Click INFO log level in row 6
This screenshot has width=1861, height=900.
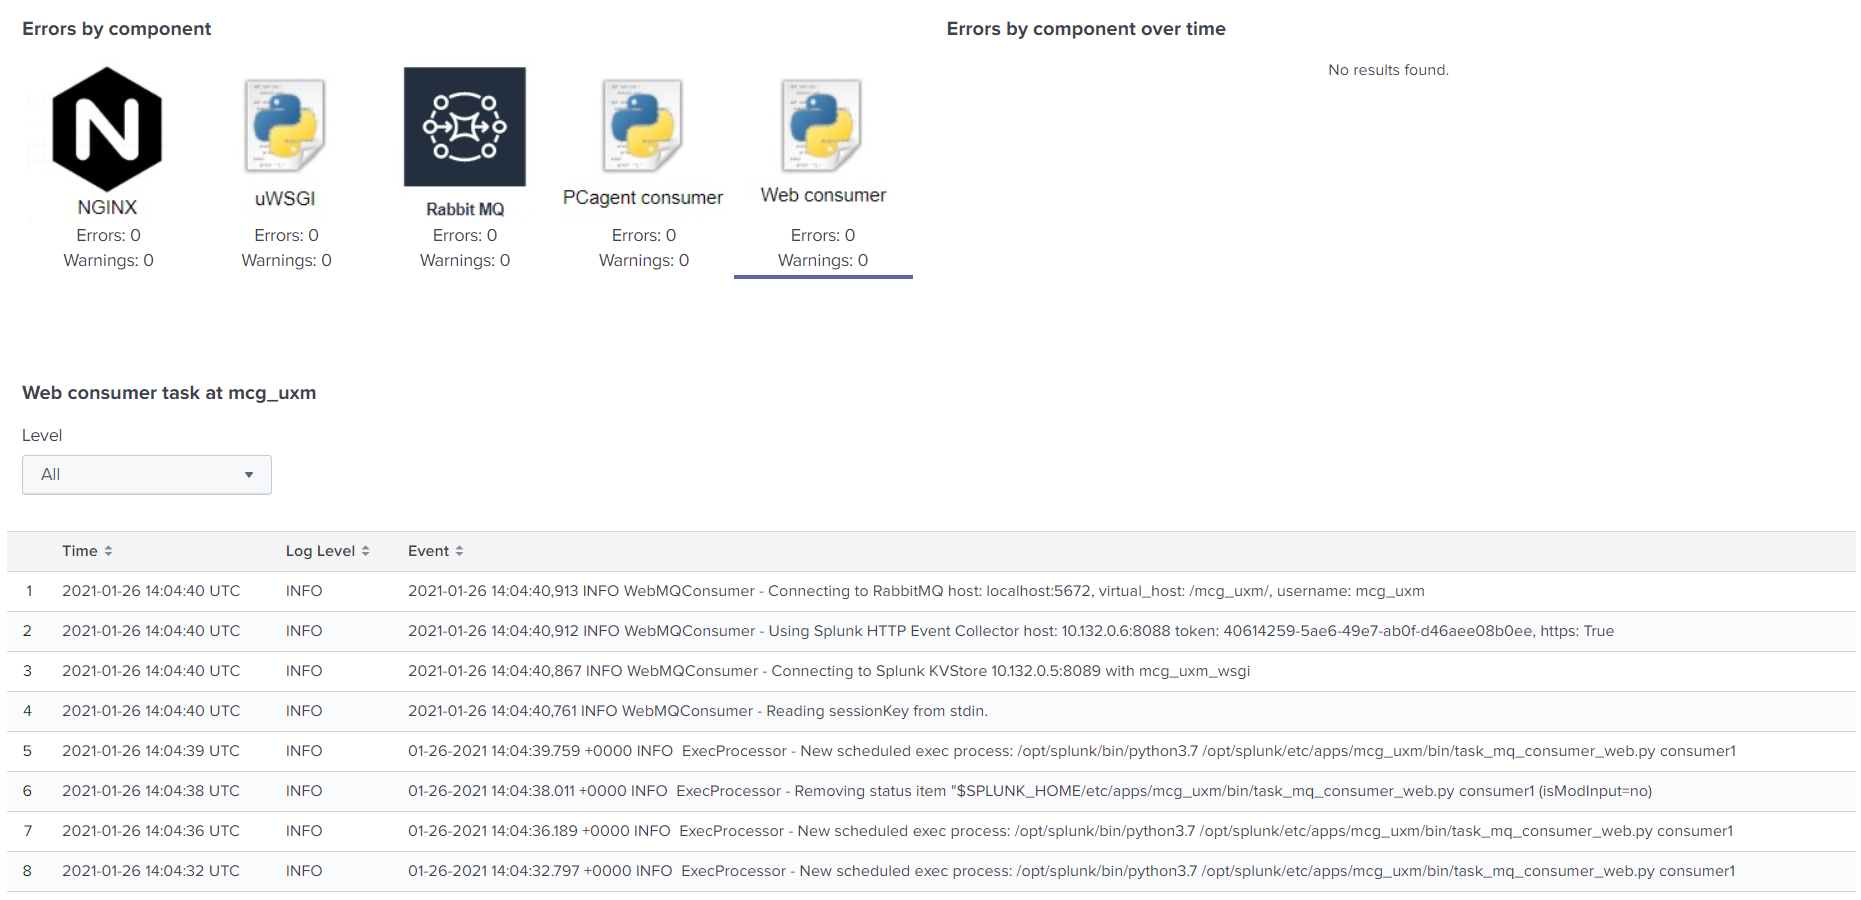(304, 791)
